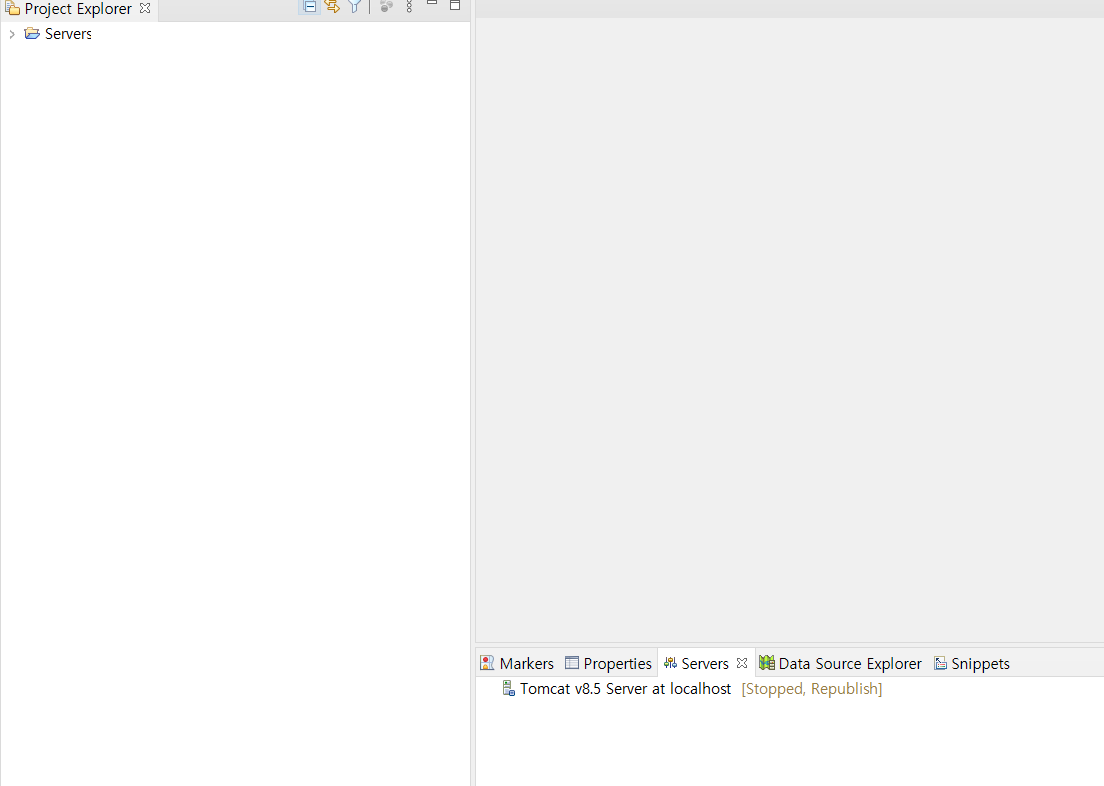Select the Servers folder in Project Explorer
This screenshot has height=786, width=1104.
click(68, 34)
